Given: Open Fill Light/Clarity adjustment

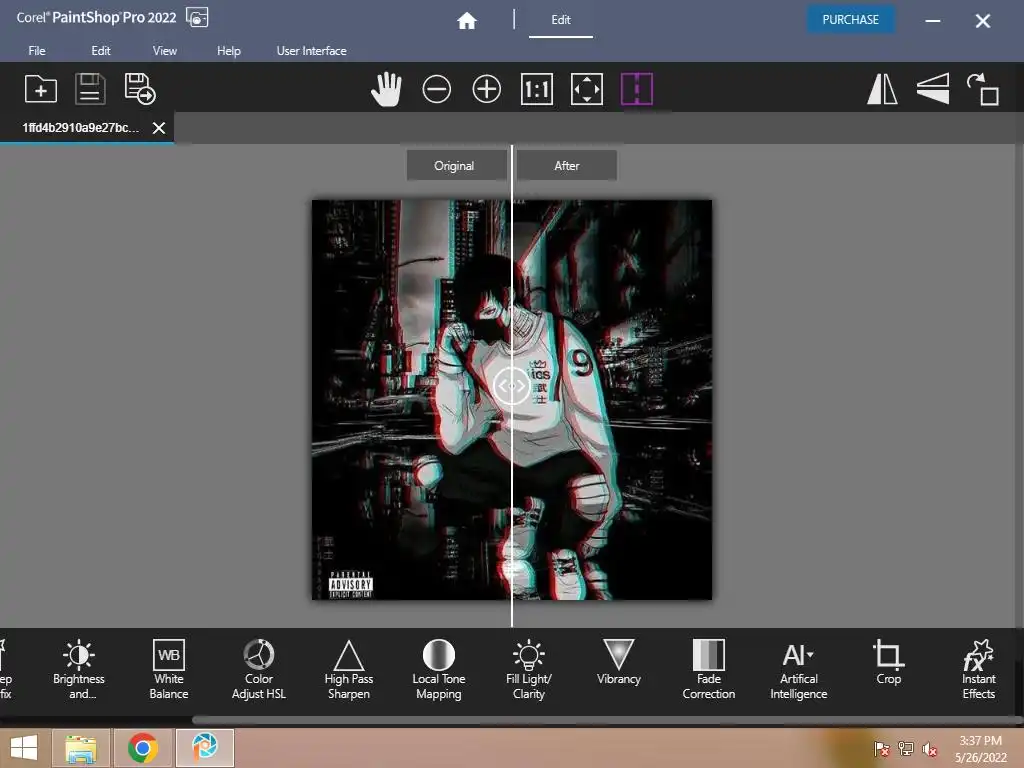Looking at the screenshot, I should (x=529, y=669).
